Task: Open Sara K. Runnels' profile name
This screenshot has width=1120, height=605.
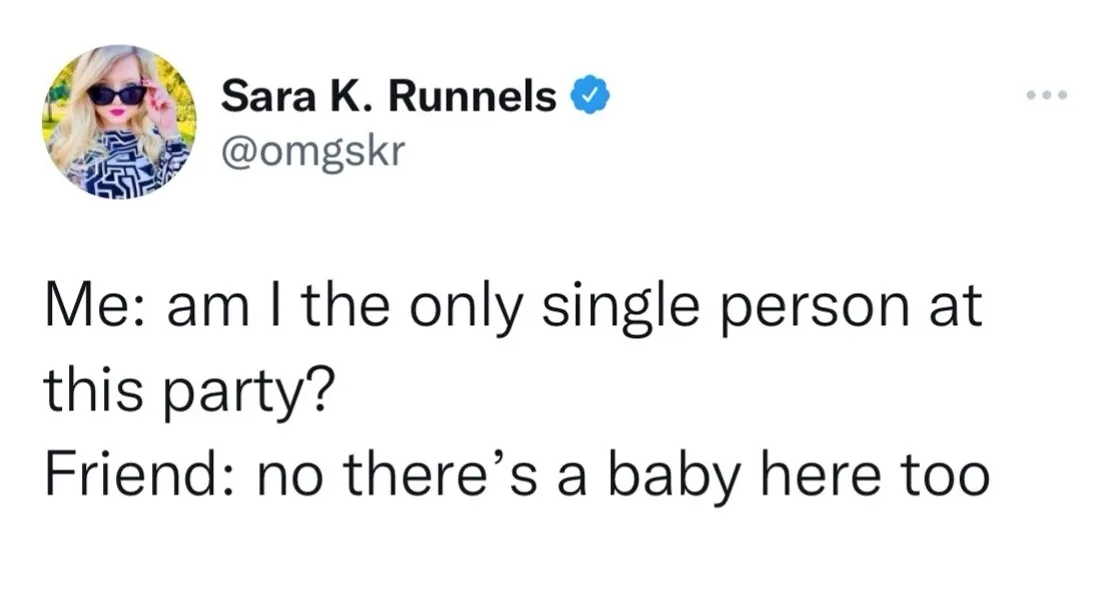Action: 388,95
